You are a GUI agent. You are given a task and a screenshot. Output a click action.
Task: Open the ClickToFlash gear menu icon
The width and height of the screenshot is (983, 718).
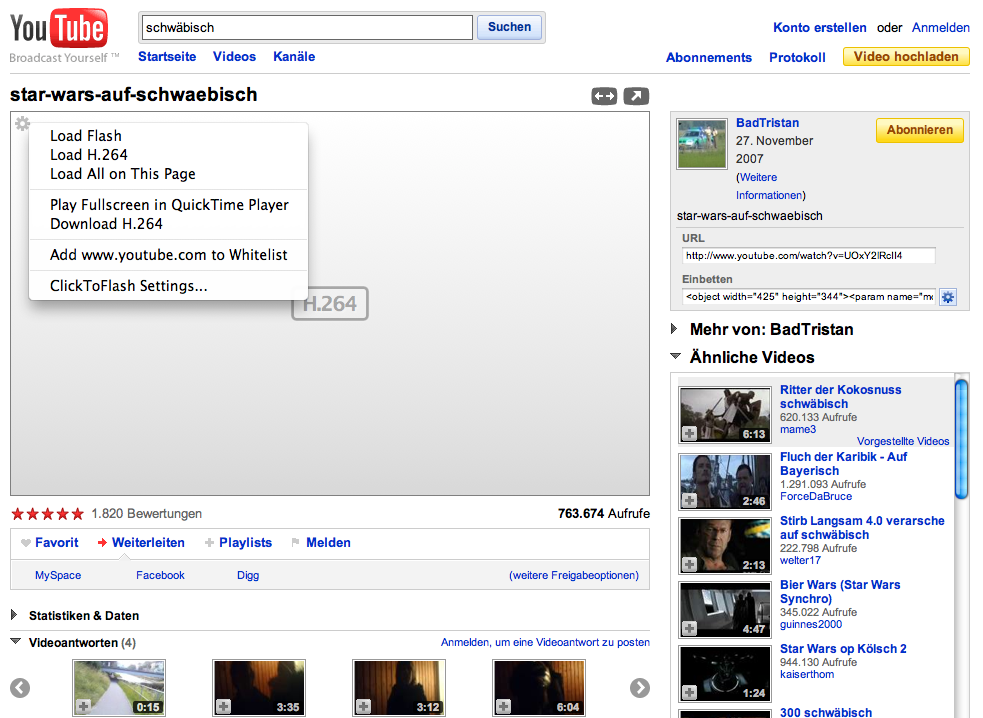[x=23, y=124]
